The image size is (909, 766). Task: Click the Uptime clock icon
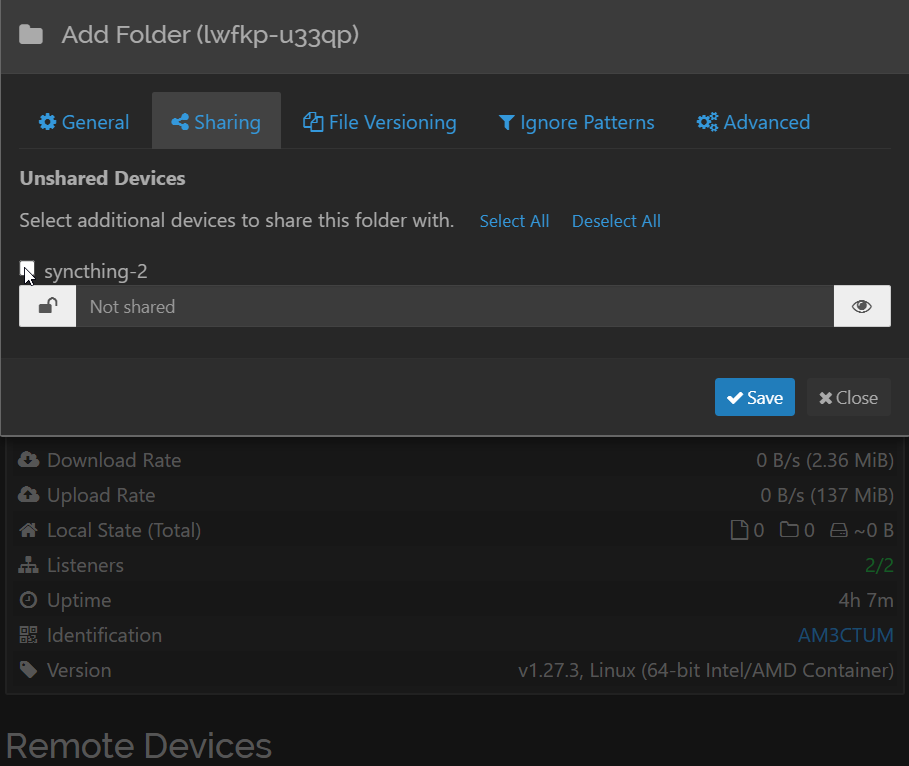point(29,600)
